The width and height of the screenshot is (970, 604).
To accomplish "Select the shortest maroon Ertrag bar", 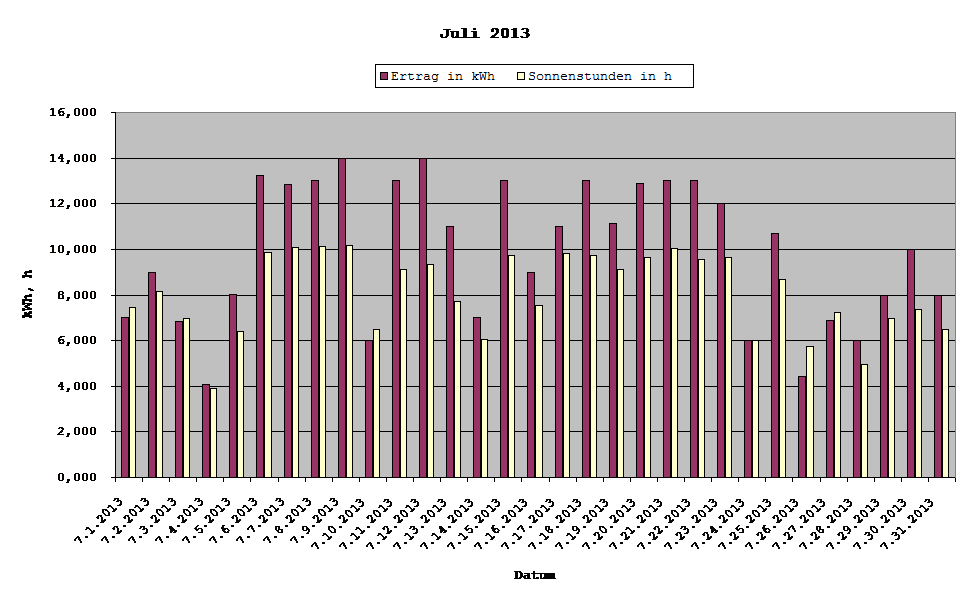I will pyautogui.click(x=205, y=430).
